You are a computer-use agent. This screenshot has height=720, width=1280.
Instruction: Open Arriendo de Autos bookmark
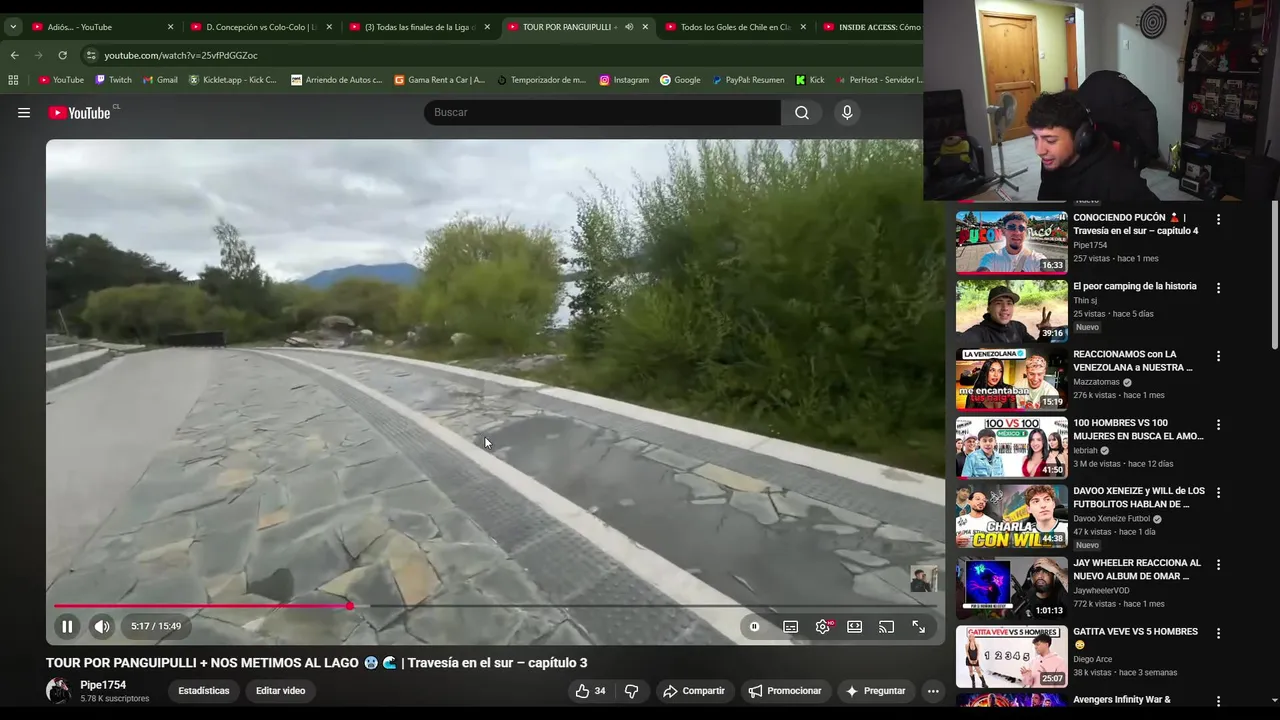(336, 80)
